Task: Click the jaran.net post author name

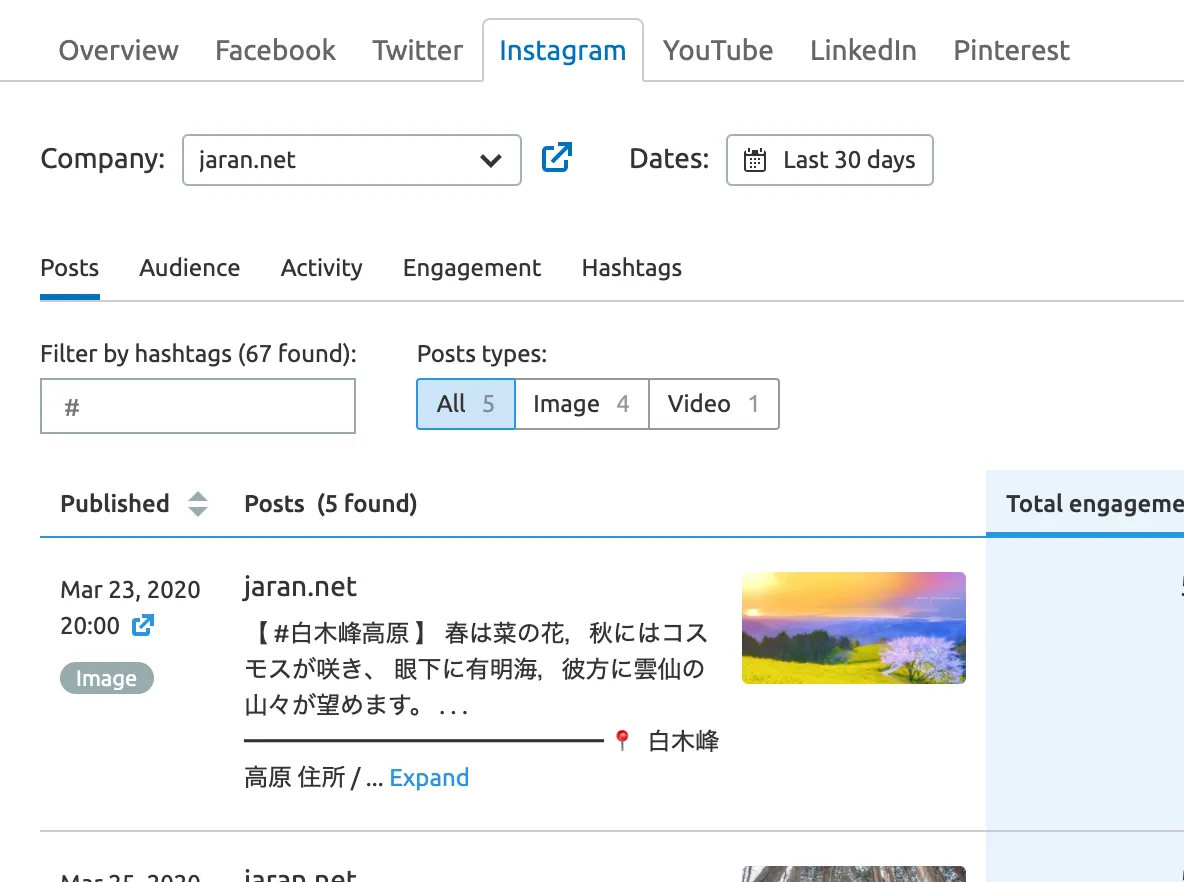Action: coord(300,587)
